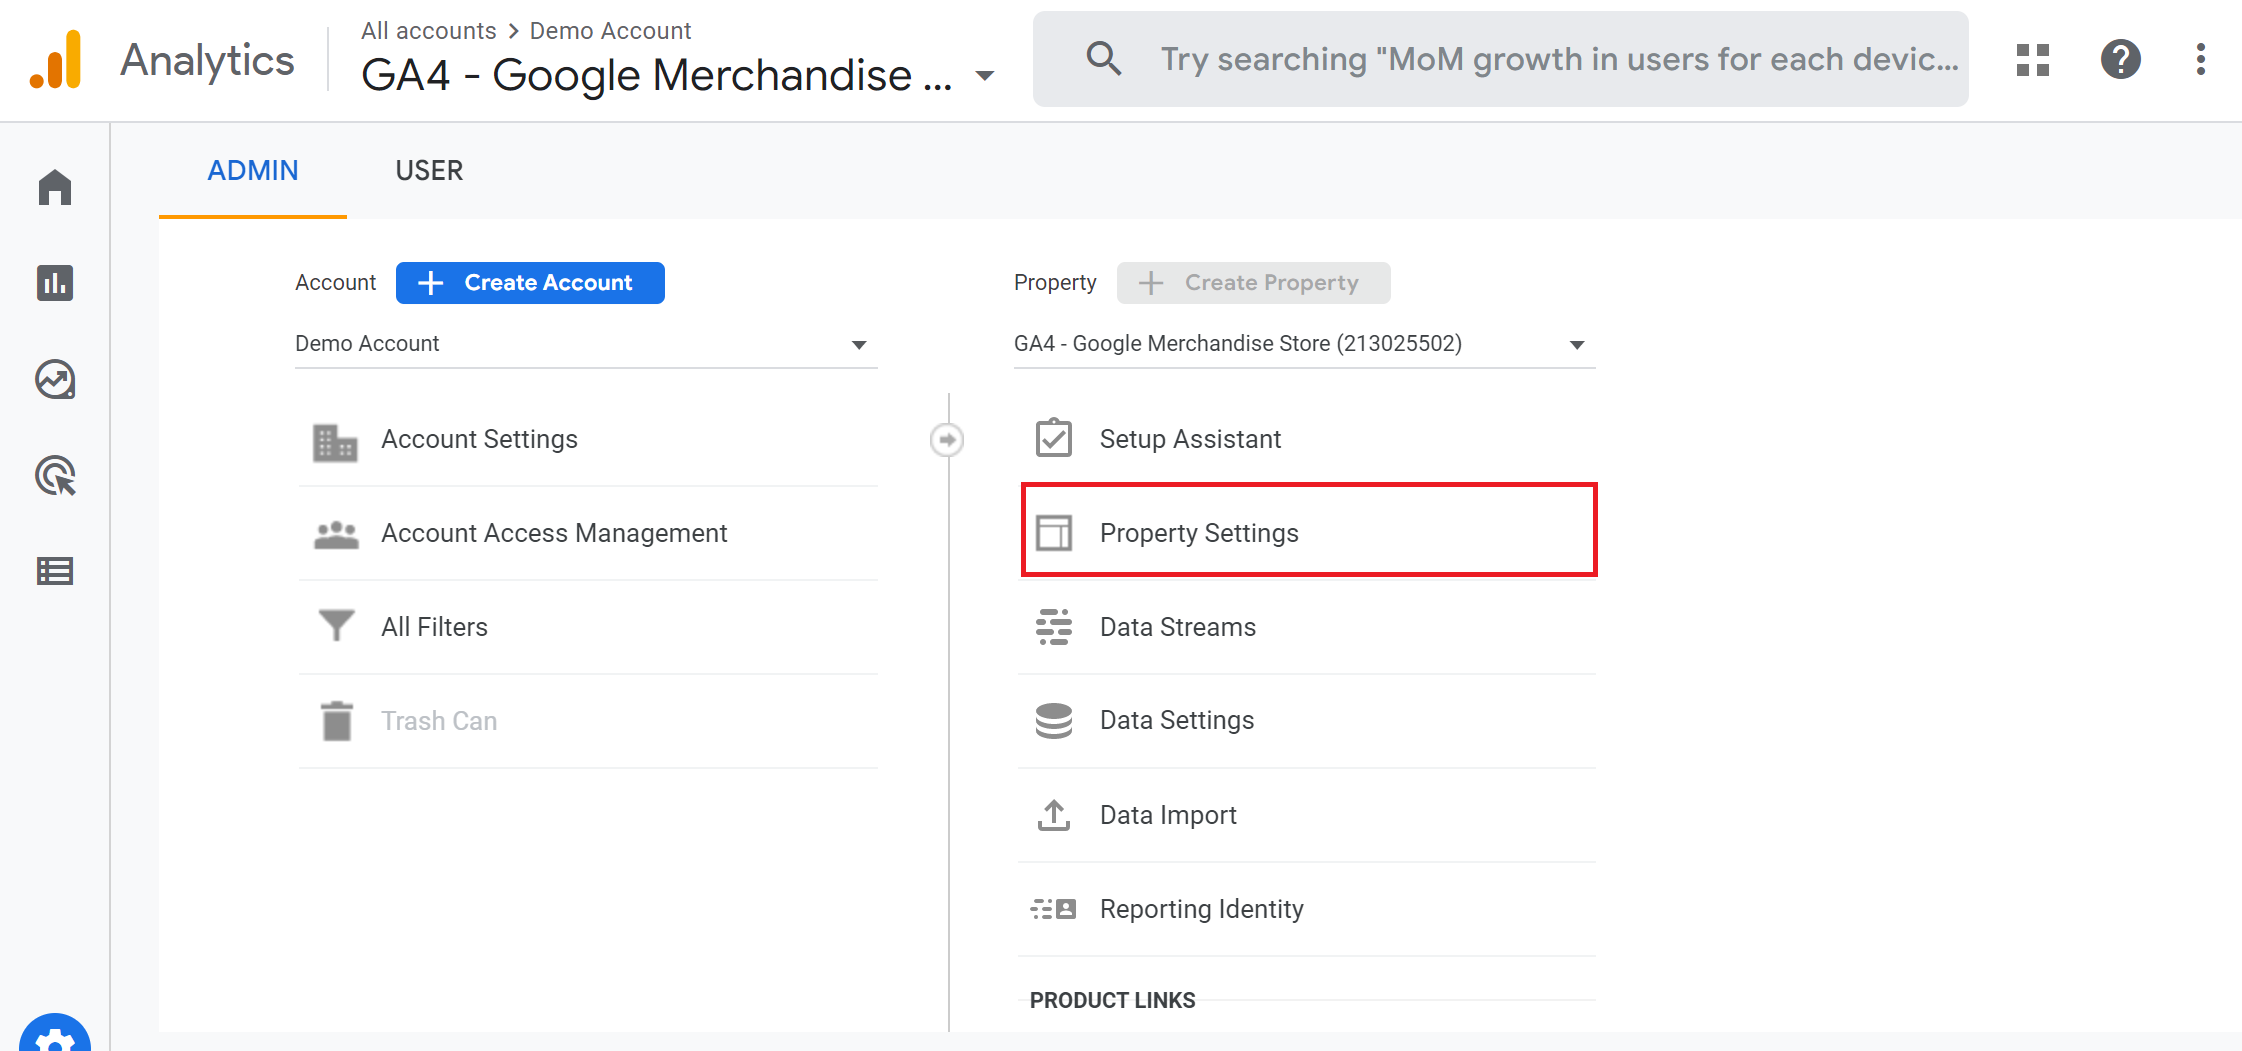Screen dimensions: 2242x1051
Task: Open the three-dot more options menu
Action: click(x=2201, y=60)
